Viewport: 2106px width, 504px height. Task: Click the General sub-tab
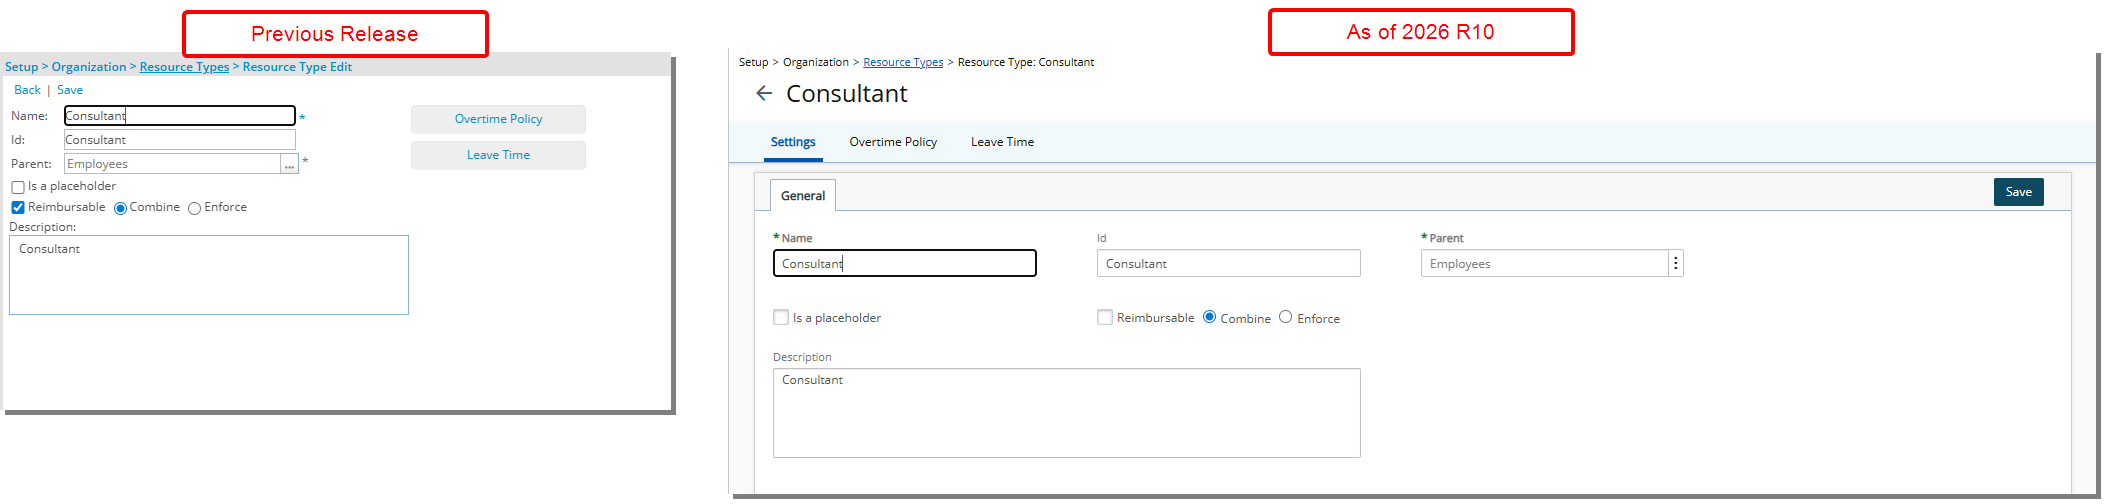803,196
